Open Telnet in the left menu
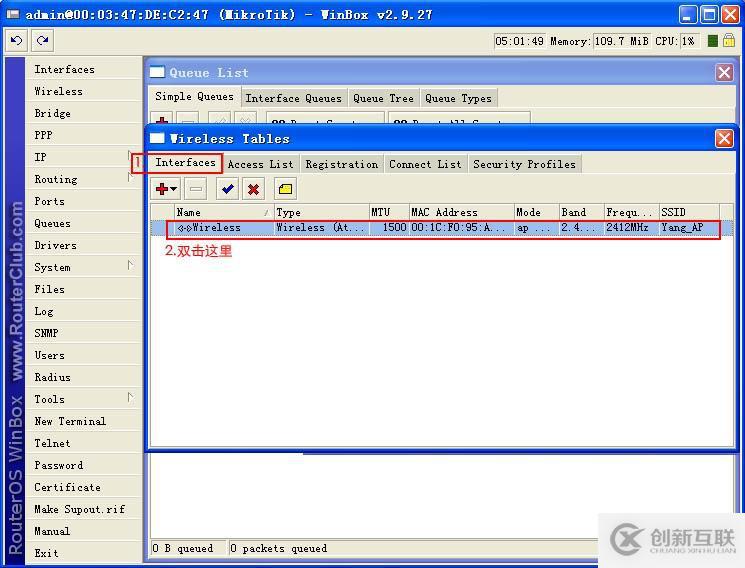This screenshot has width=745, height=568. coord(84,443)
